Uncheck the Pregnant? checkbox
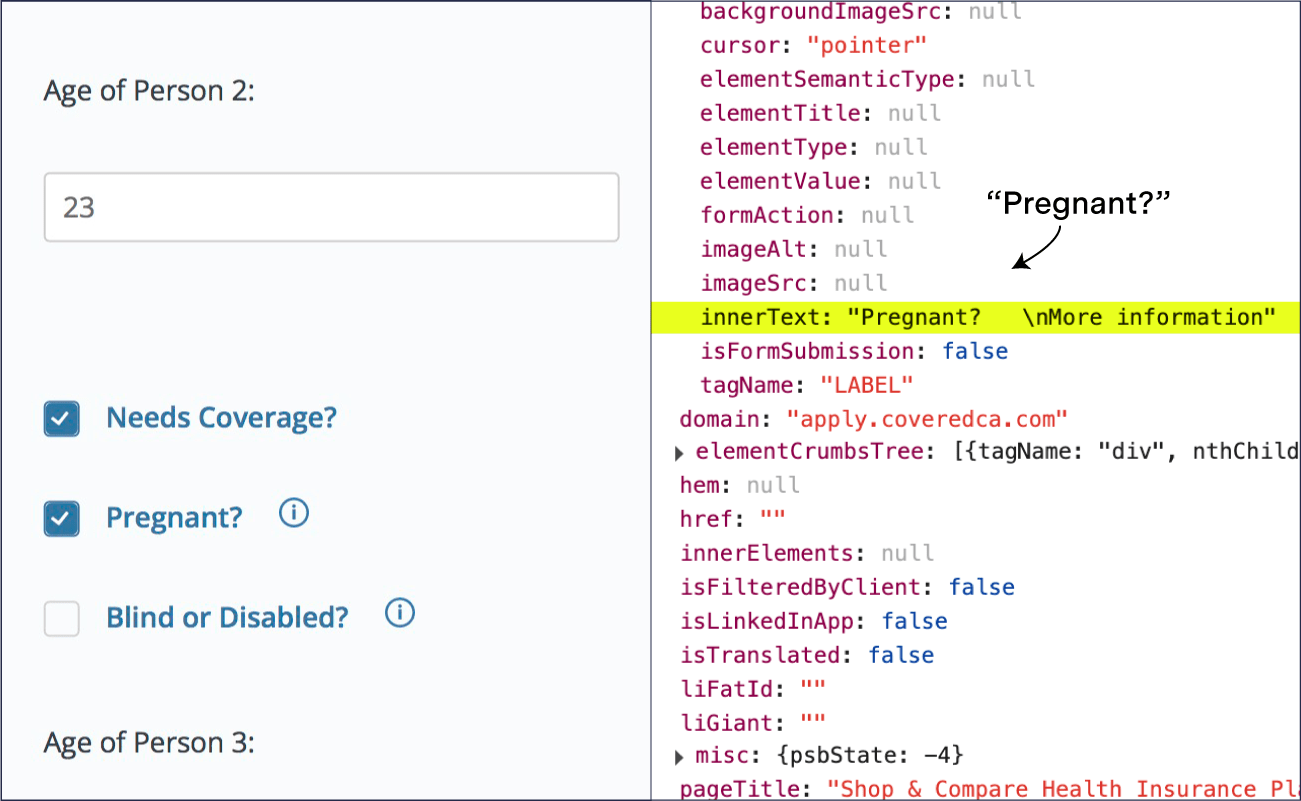Image resolution: width=1301 pixels, height=801 pixels. 61,518
